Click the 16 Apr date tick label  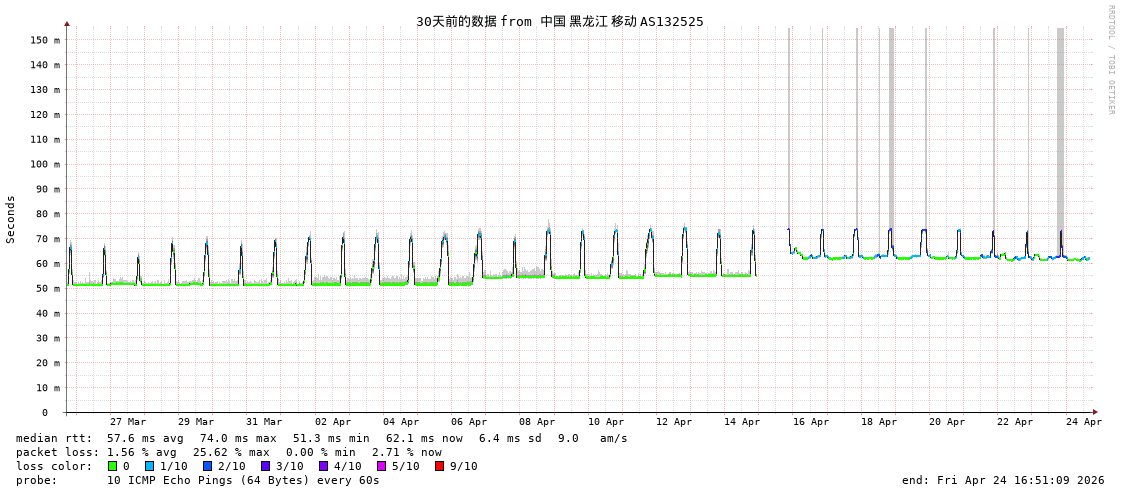tap(811, 422)
